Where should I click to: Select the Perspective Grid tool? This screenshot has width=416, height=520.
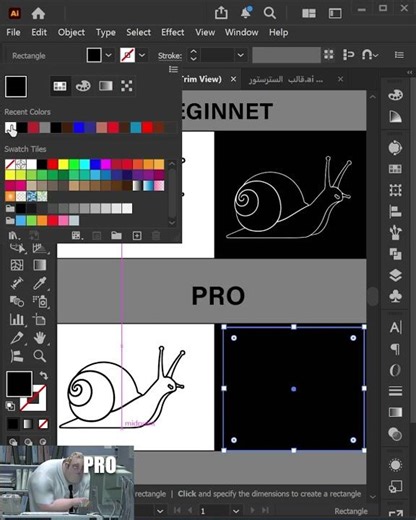coord(40,248)
